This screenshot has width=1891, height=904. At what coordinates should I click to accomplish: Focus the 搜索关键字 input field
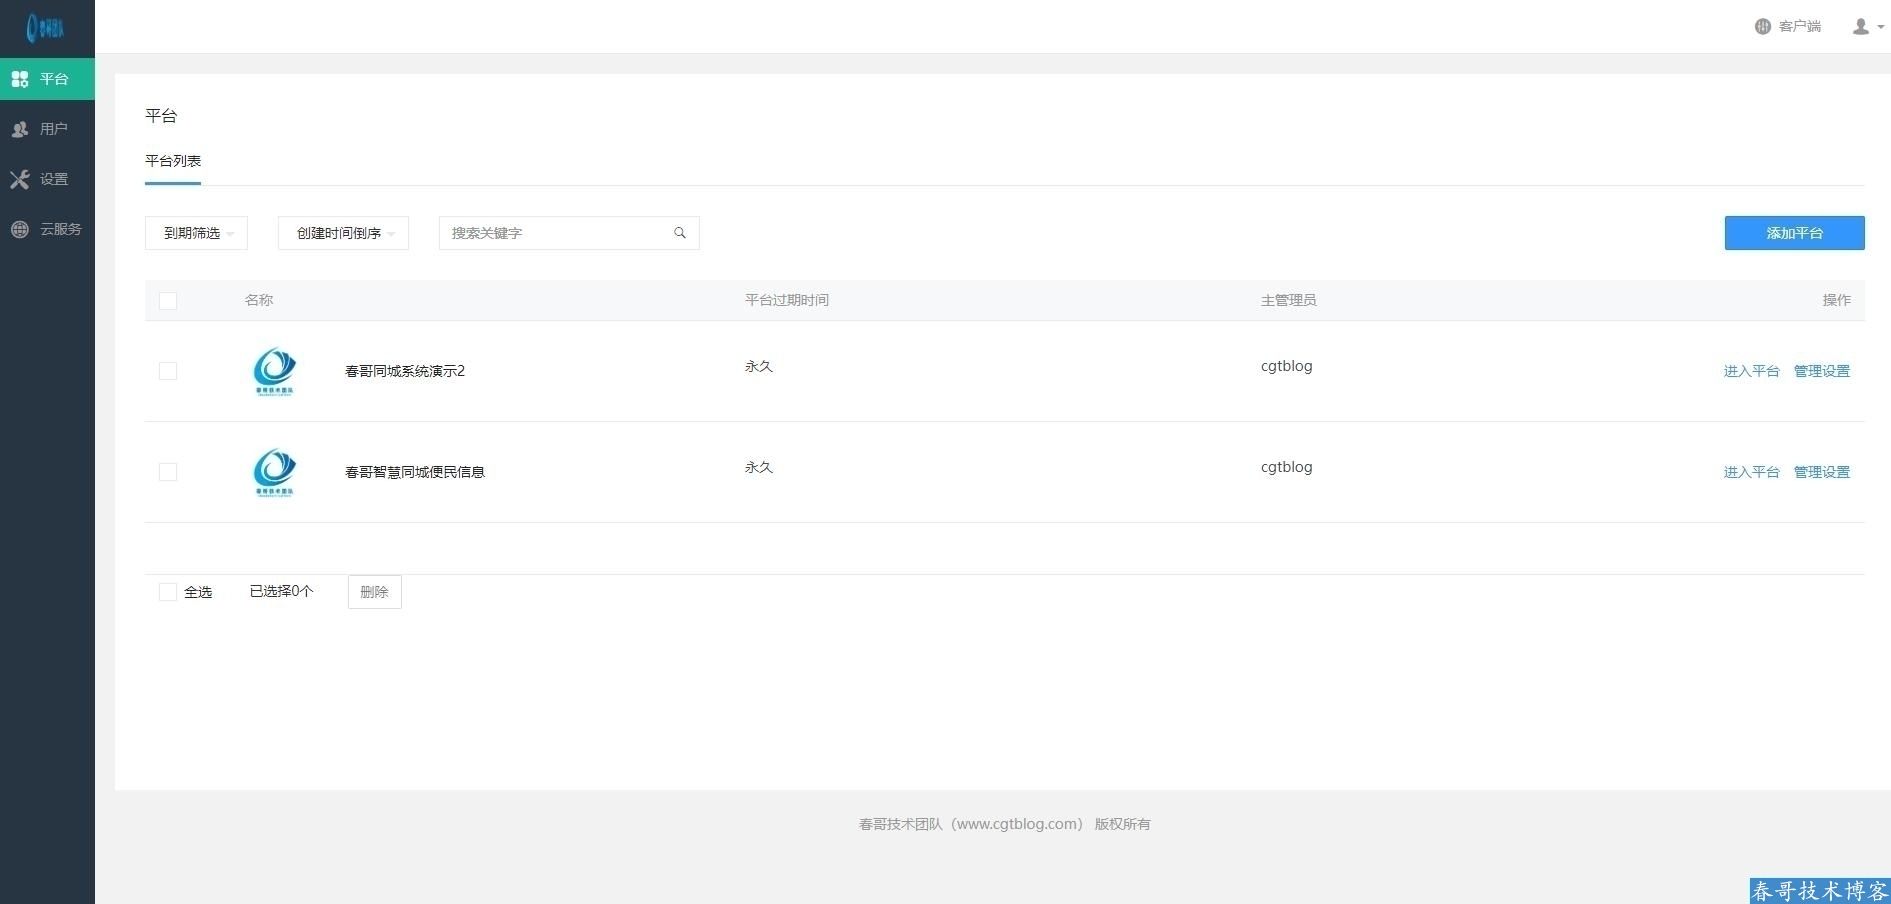pos(555,233)
